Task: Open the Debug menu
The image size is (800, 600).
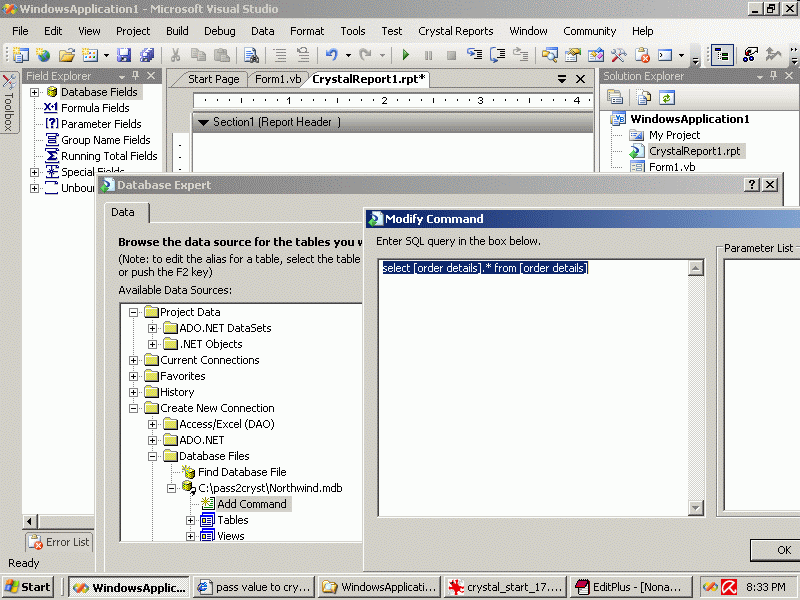Action: 220,31
